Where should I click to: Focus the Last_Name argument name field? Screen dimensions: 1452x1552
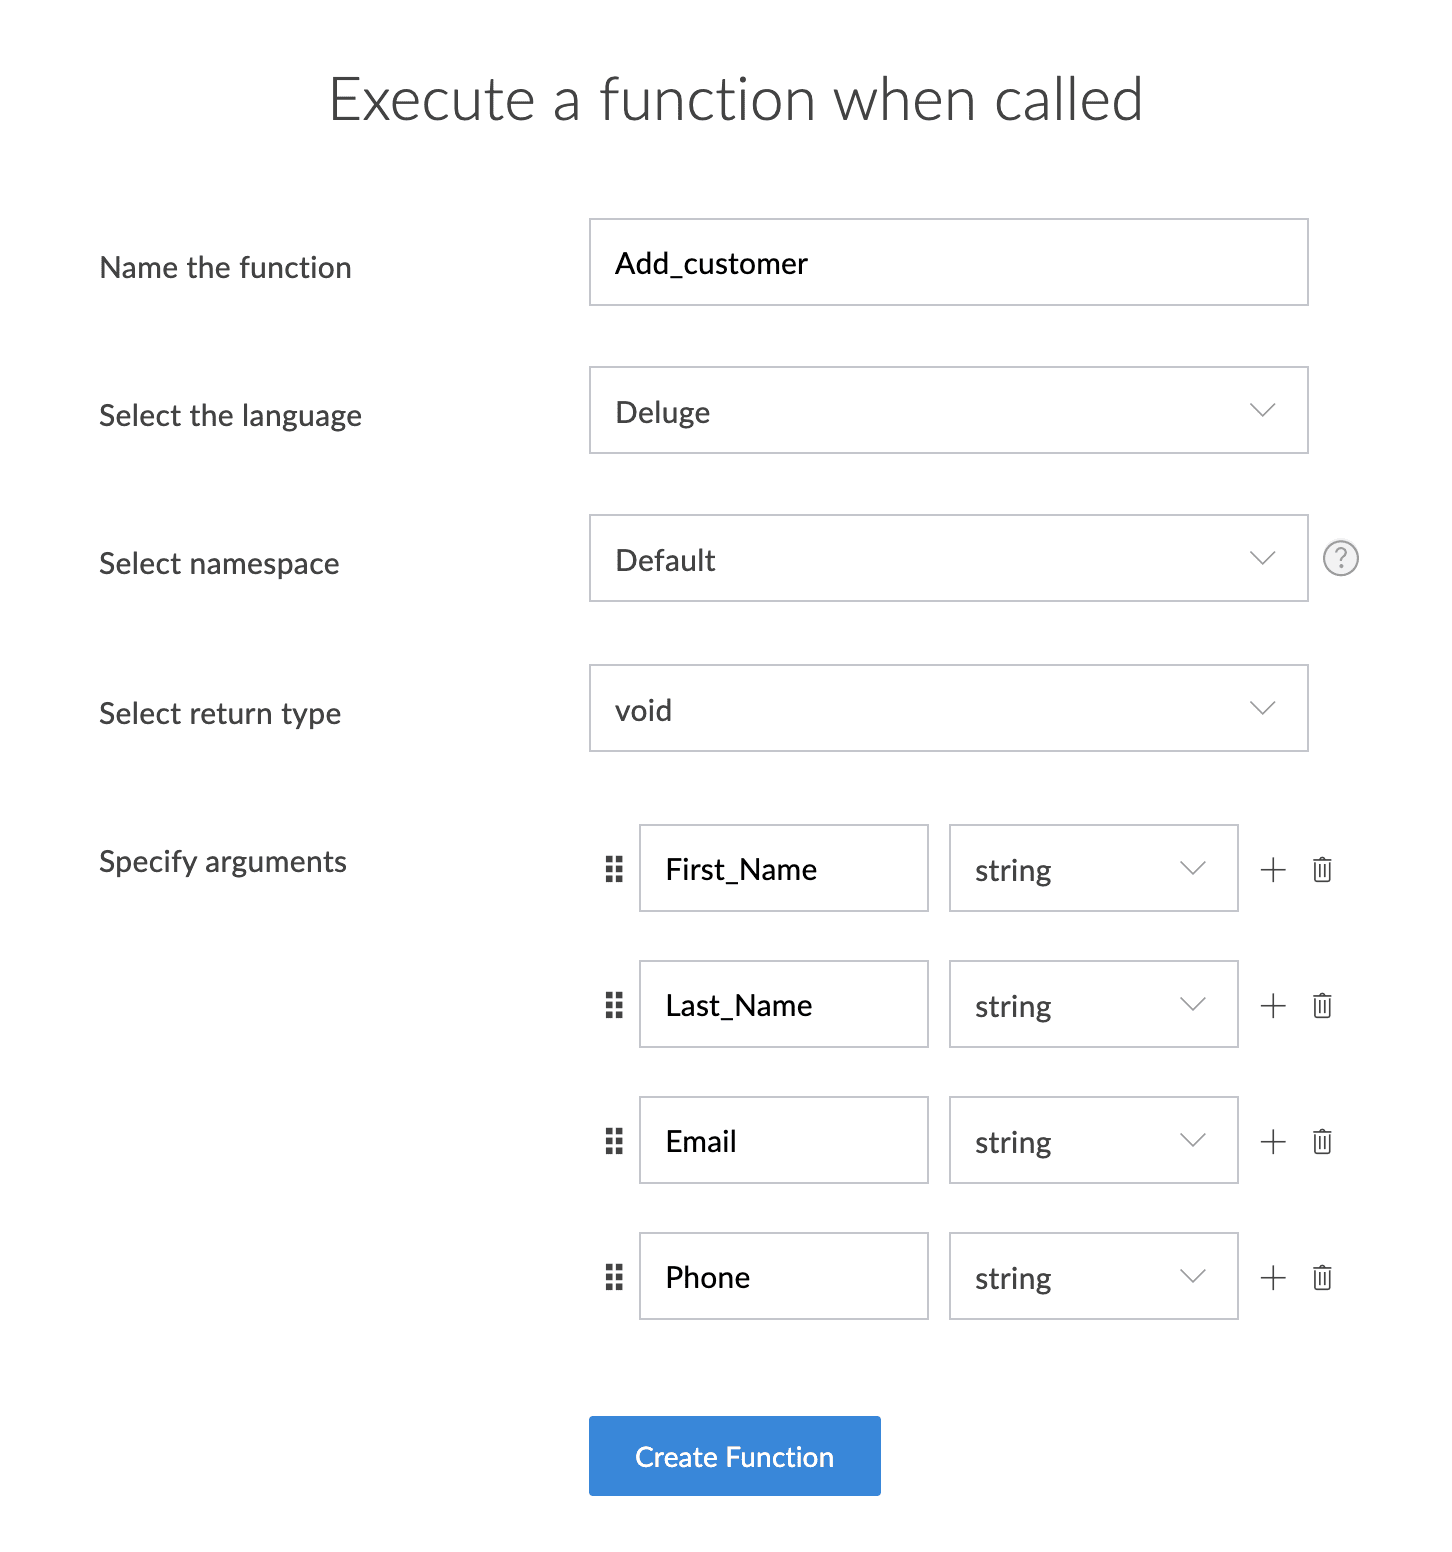point(783,1004)
